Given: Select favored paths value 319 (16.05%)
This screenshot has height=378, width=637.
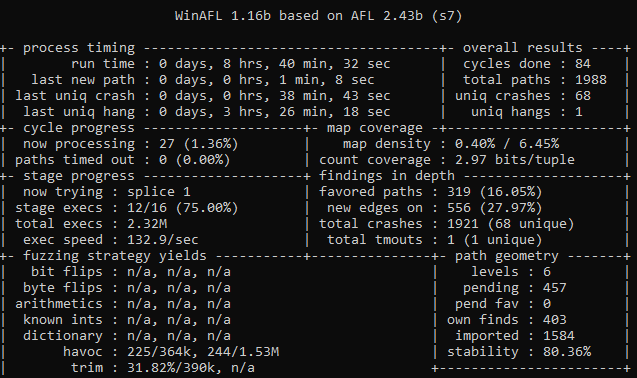Looking at the screenshot, I should point(495,192).
